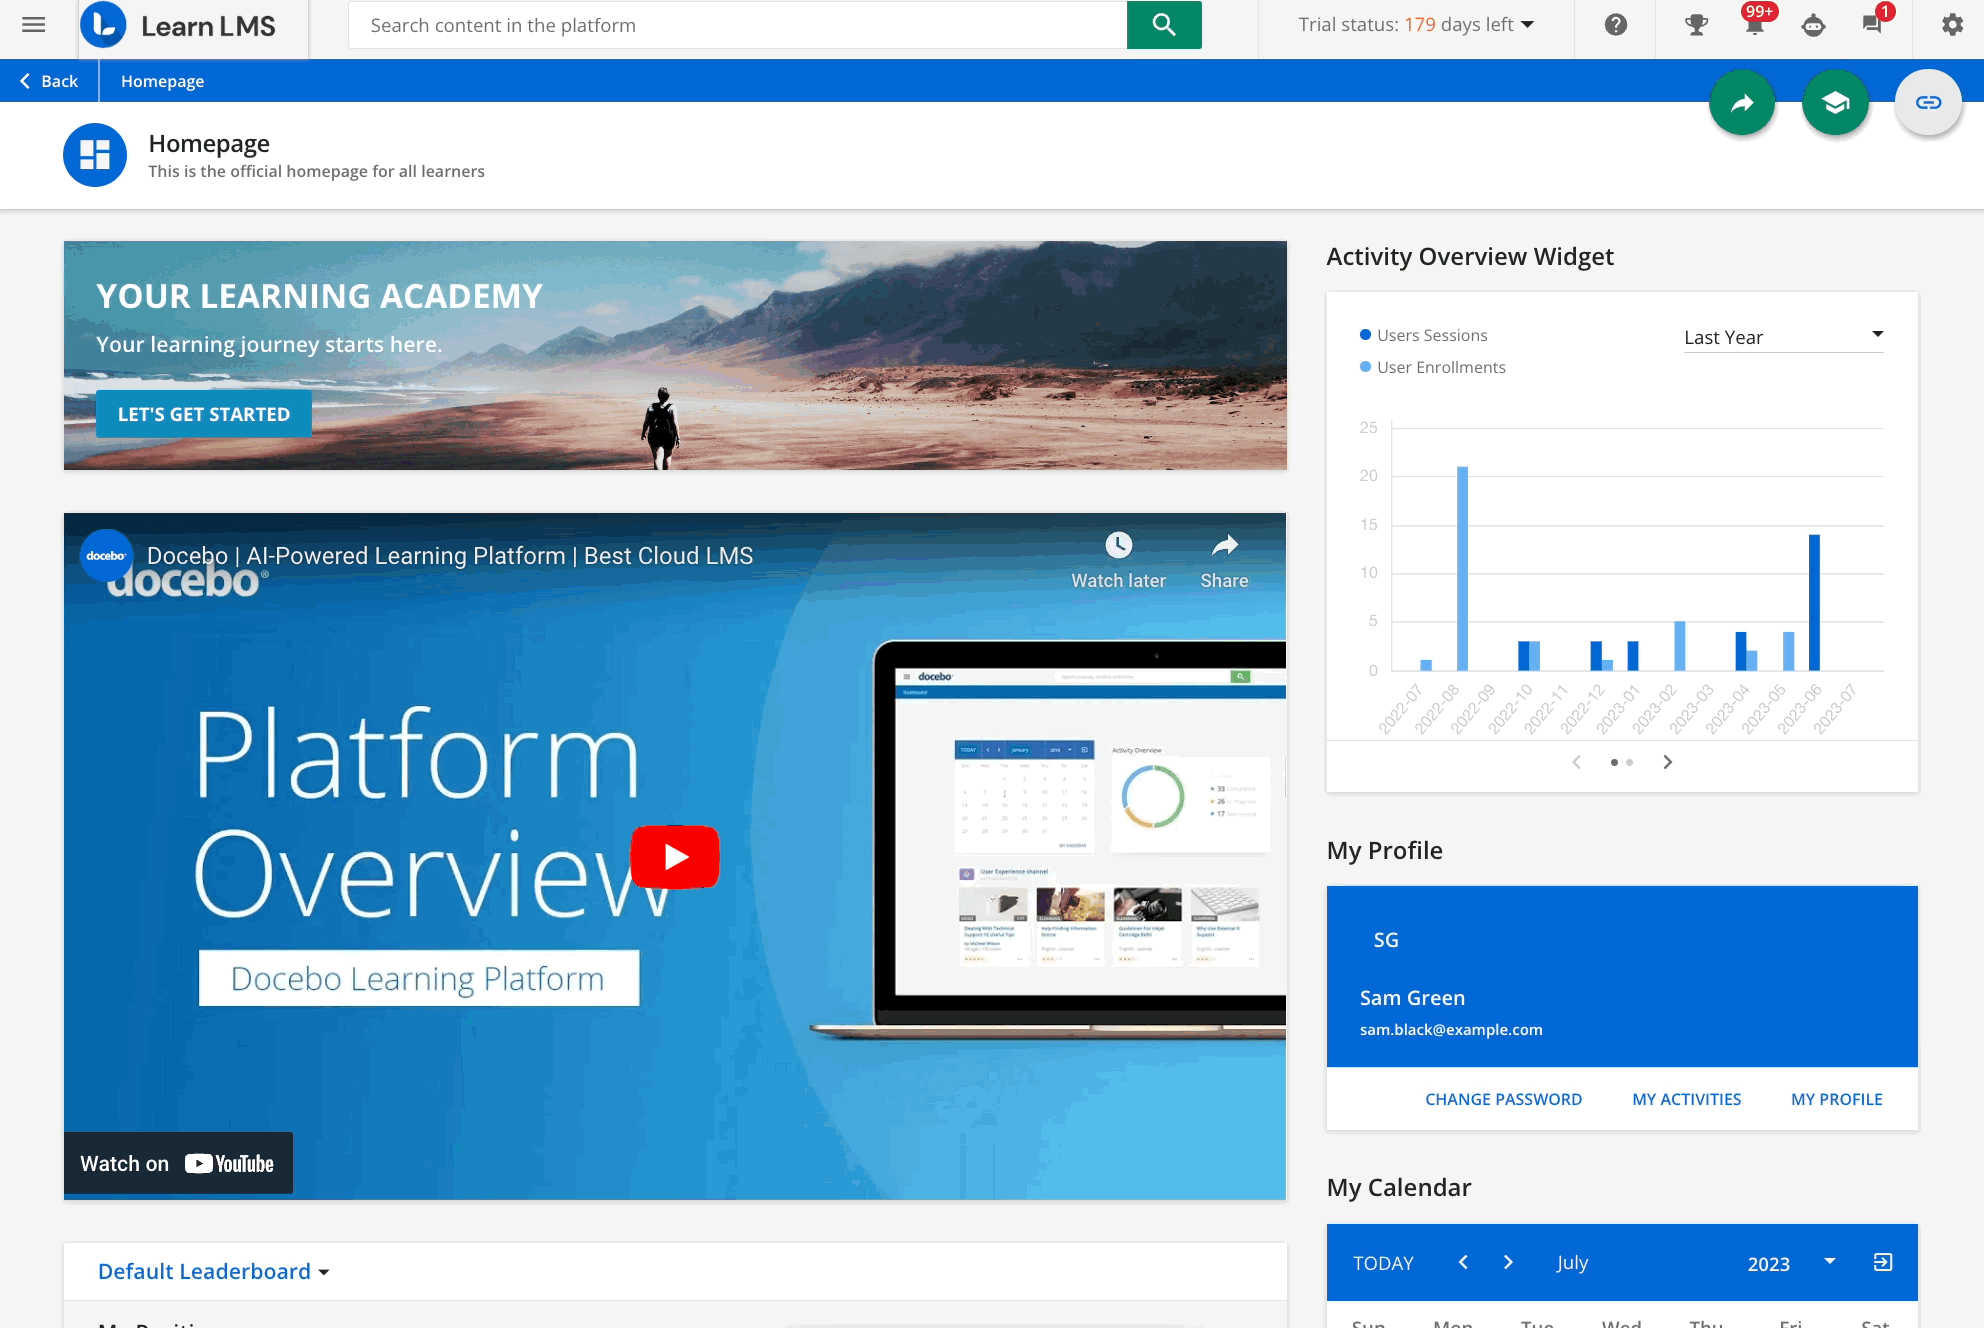Open the virtual coach bot icon
Viewport: 1984px width, 1328px height.
pos(1813,25)
